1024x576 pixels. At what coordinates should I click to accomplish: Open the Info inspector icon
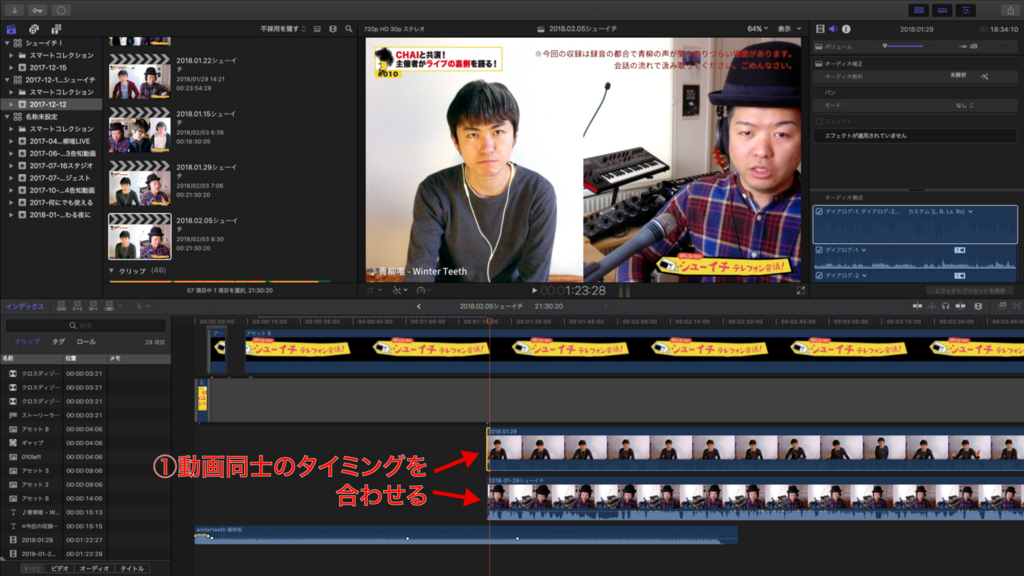pyautogui.click(x=846, y=29)
